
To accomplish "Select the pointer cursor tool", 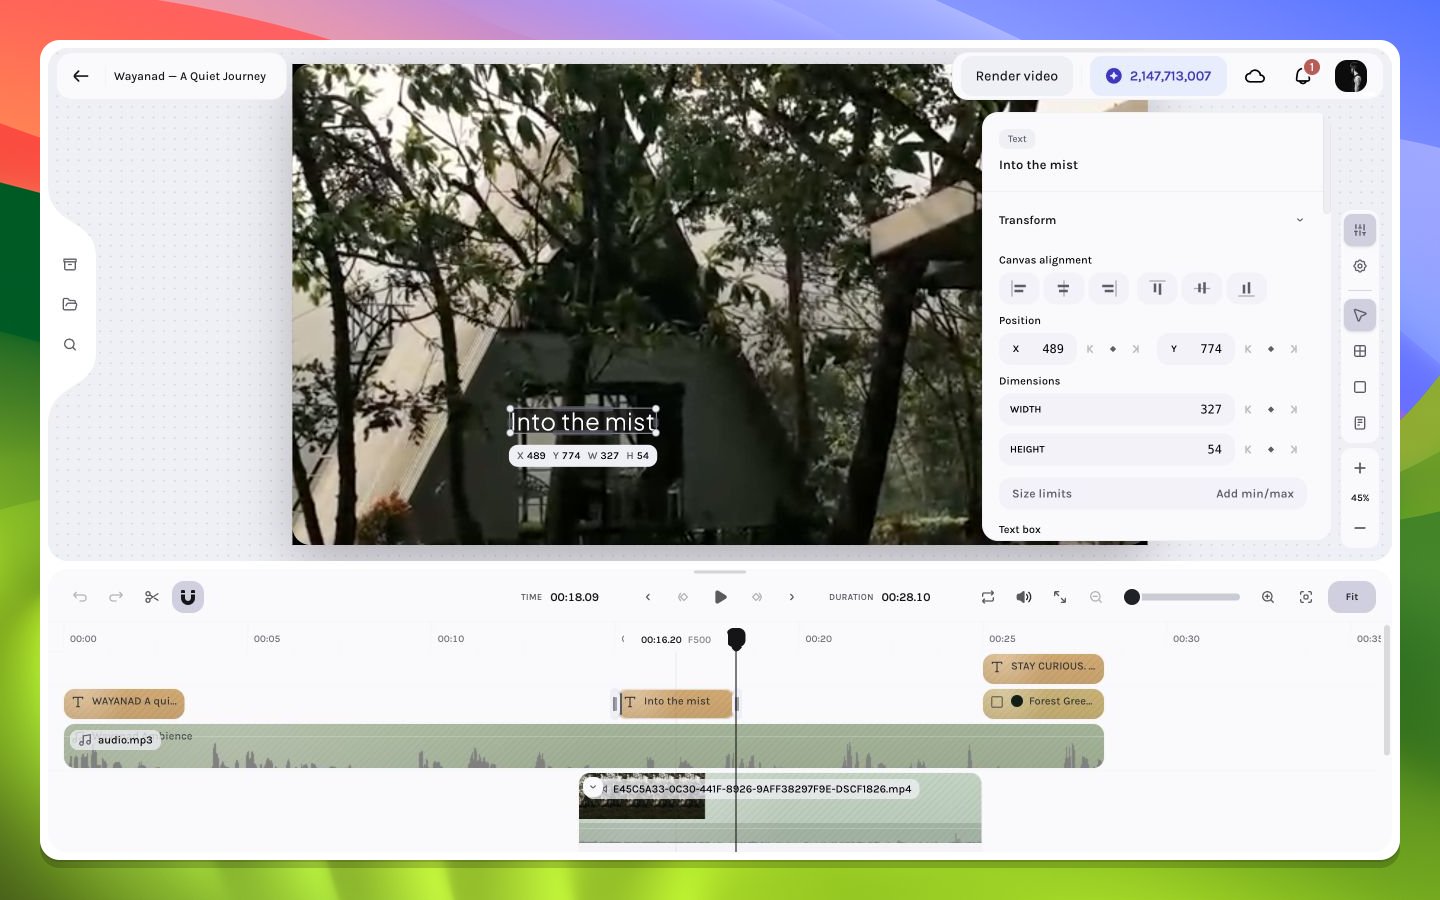I will click(1360, 316).
